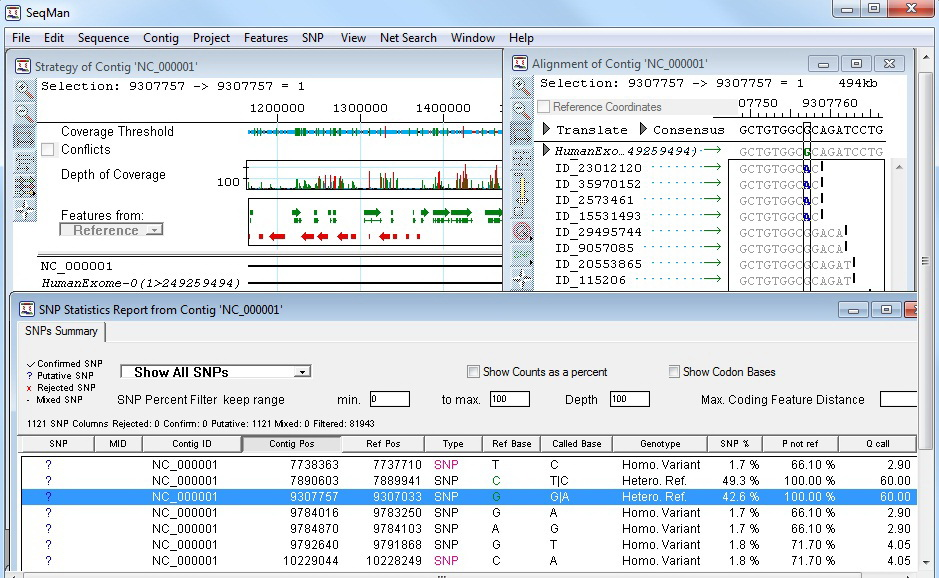
Task: Click the Q call column header
Action: tap(877, 444)
